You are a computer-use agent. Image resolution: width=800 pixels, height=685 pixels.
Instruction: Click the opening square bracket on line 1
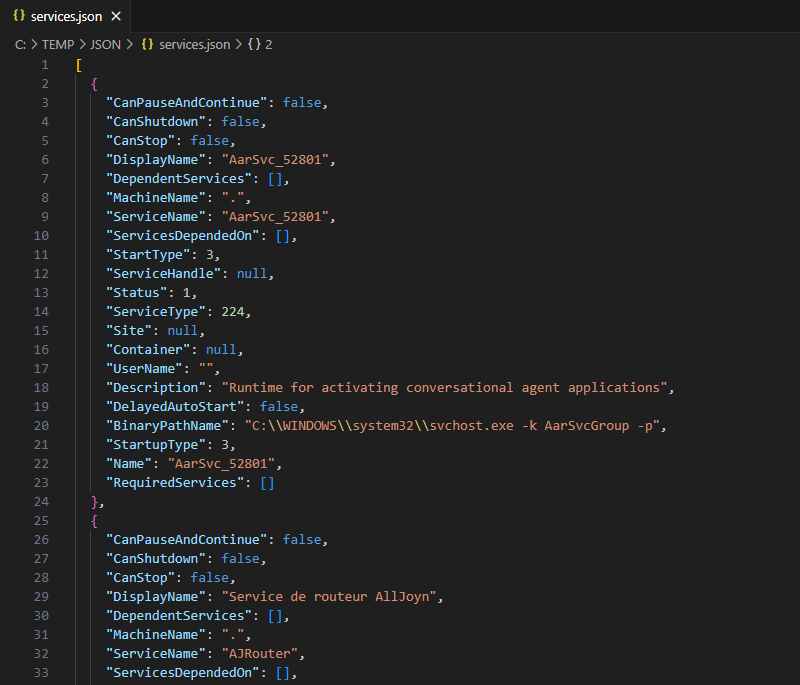79,65
